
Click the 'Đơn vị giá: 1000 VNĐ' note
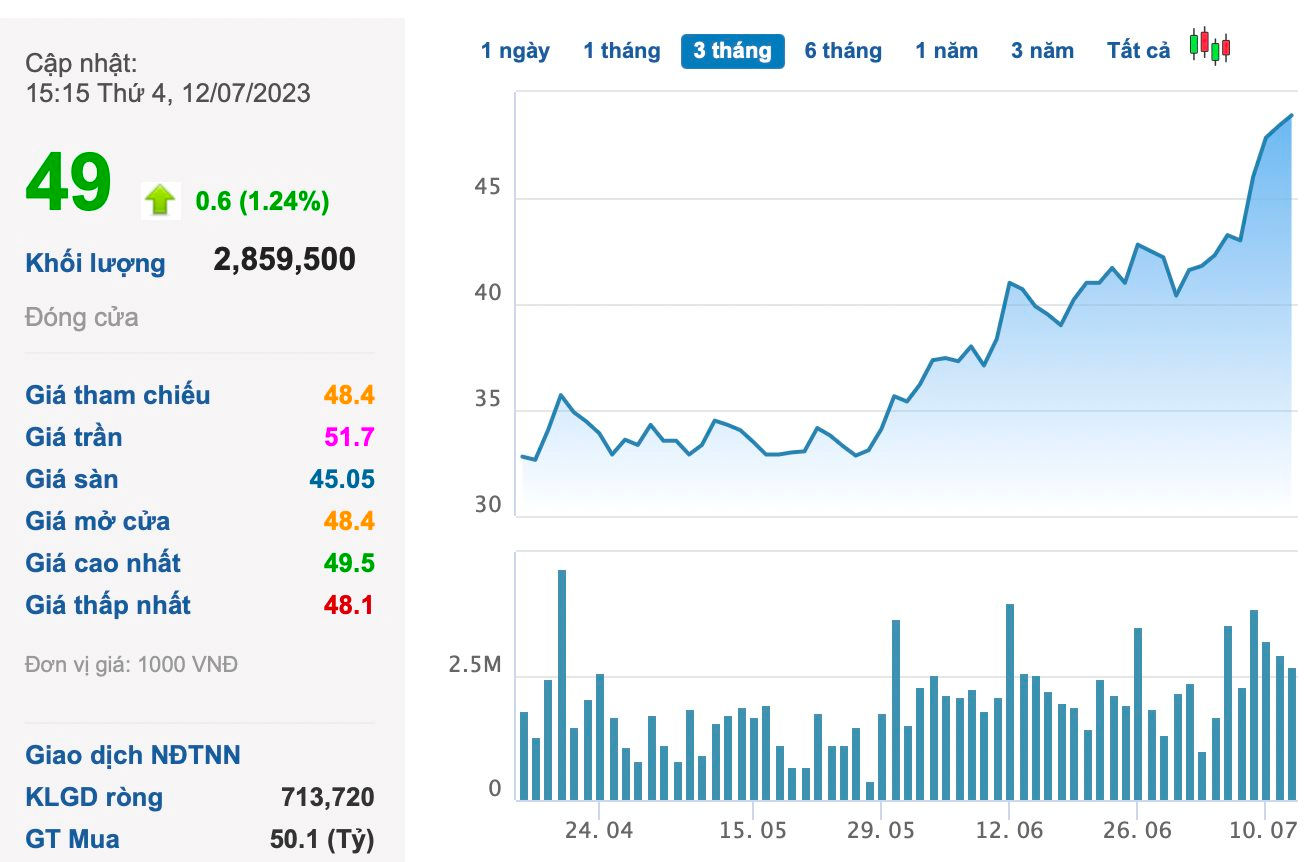pyautogui.click(x=131, y=664)
